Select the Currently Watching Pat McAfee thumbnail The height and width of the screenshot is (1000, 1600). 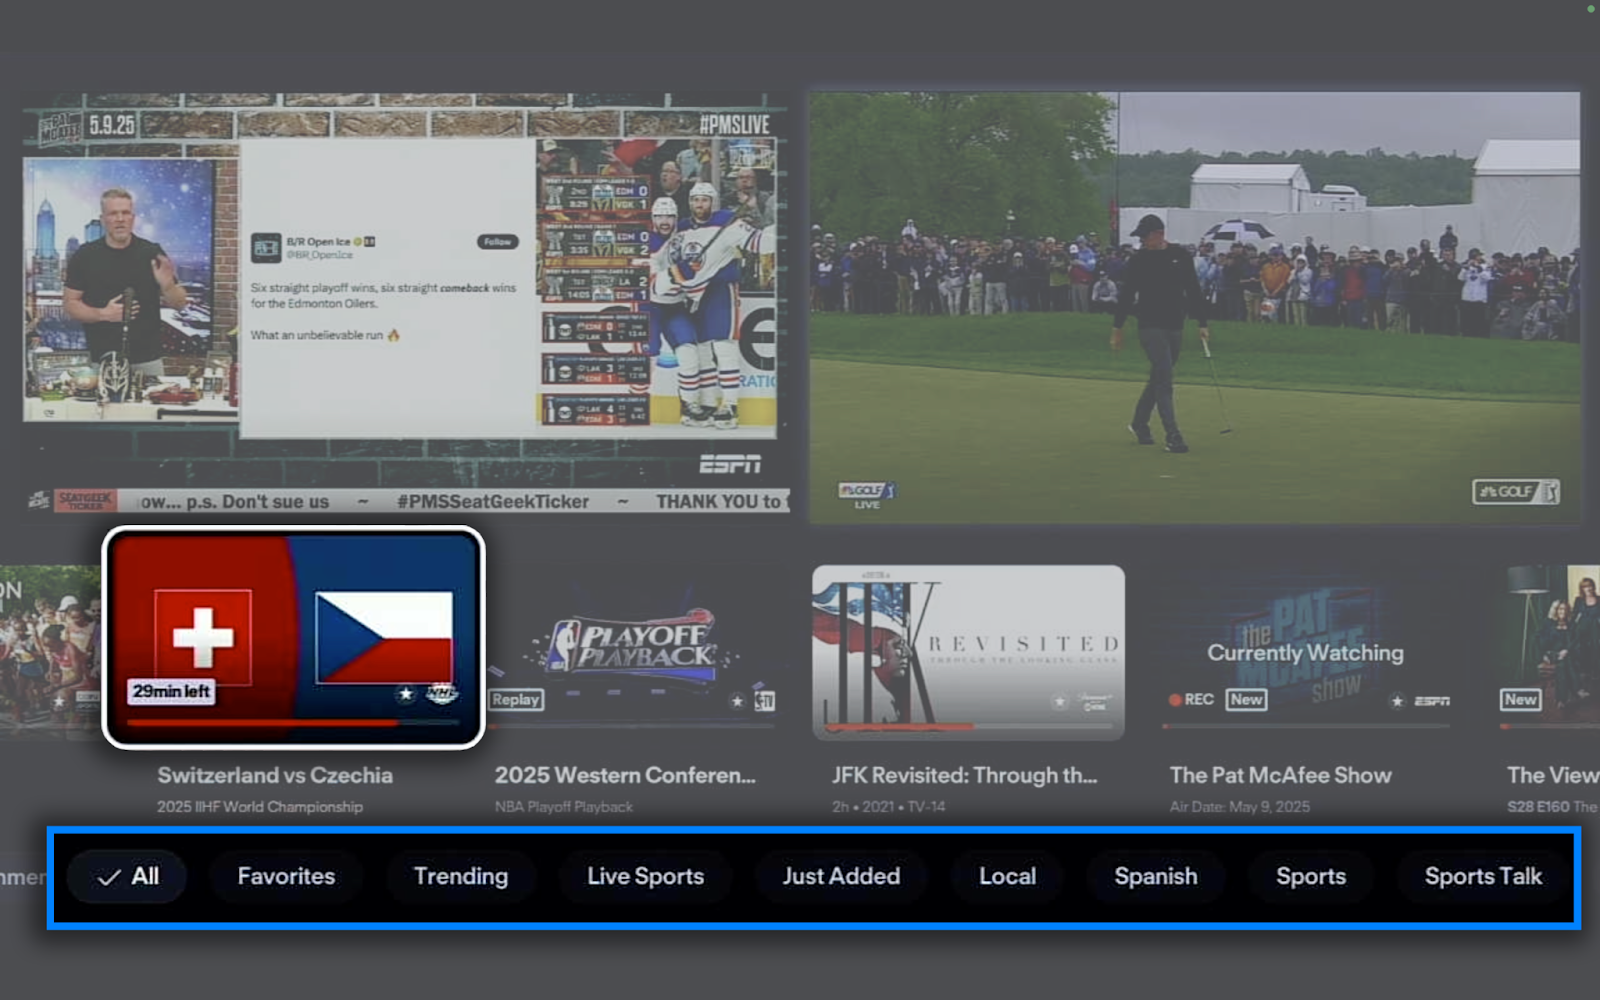pyautogui.click(x=1306, y=652)
